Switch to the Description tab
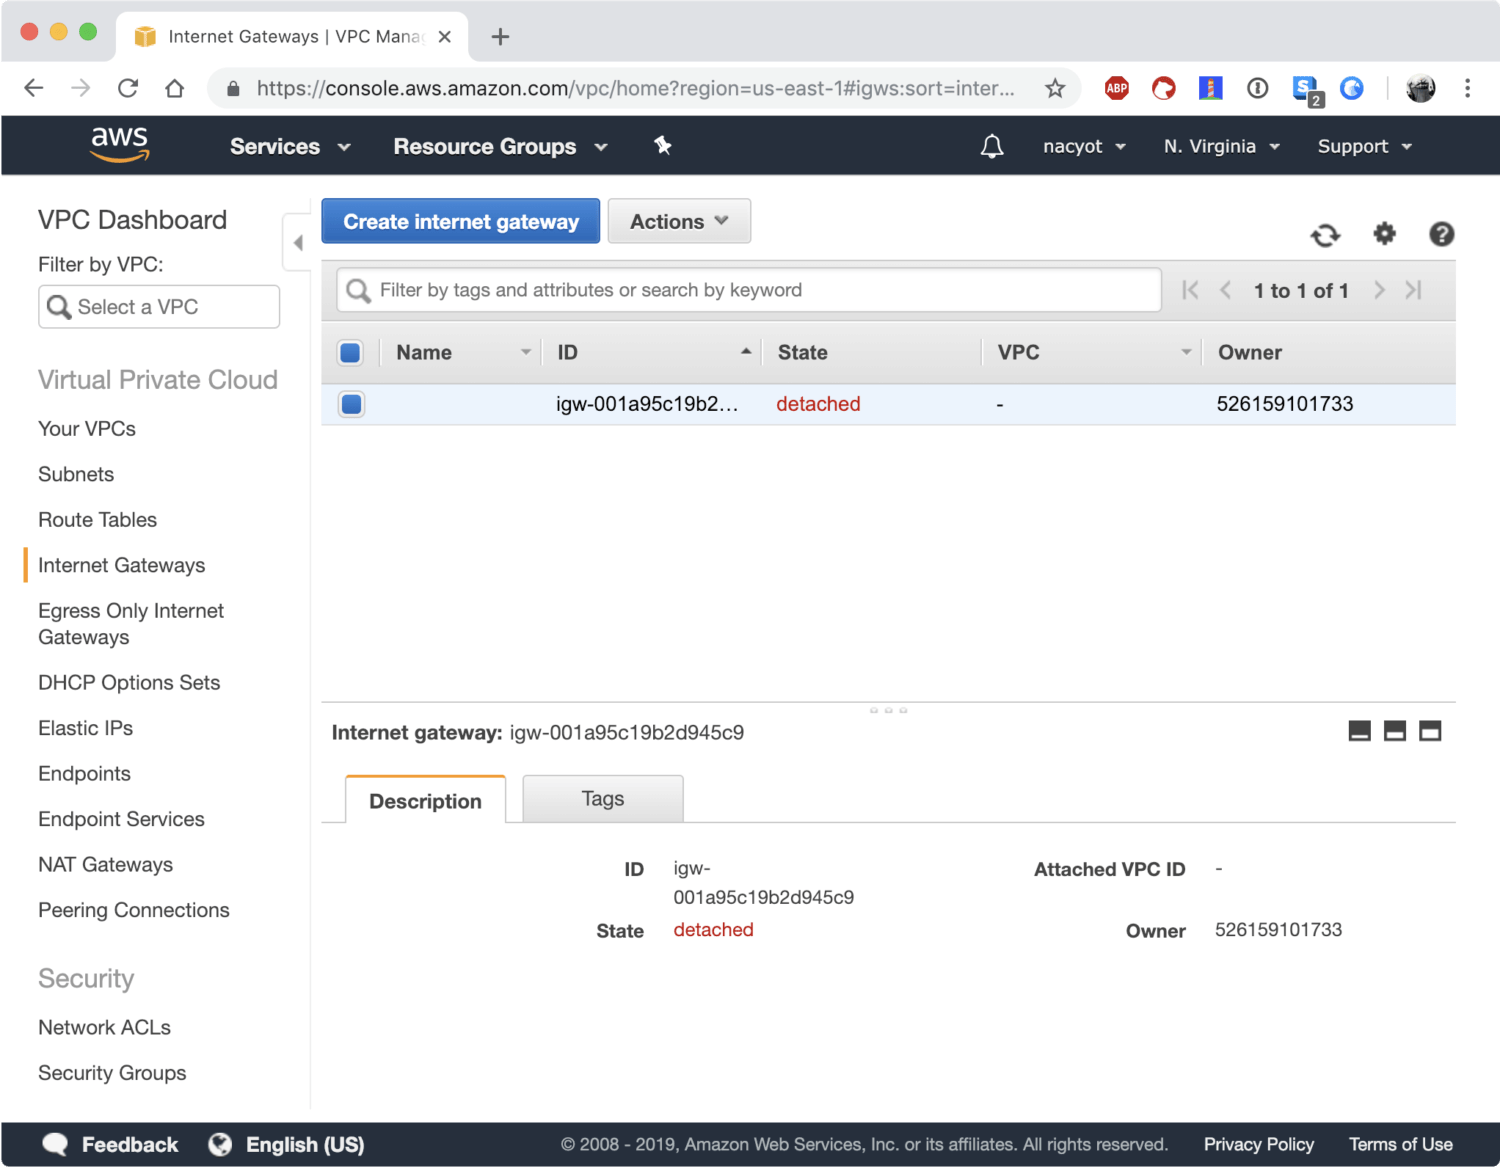 click(x=425, y=800)
